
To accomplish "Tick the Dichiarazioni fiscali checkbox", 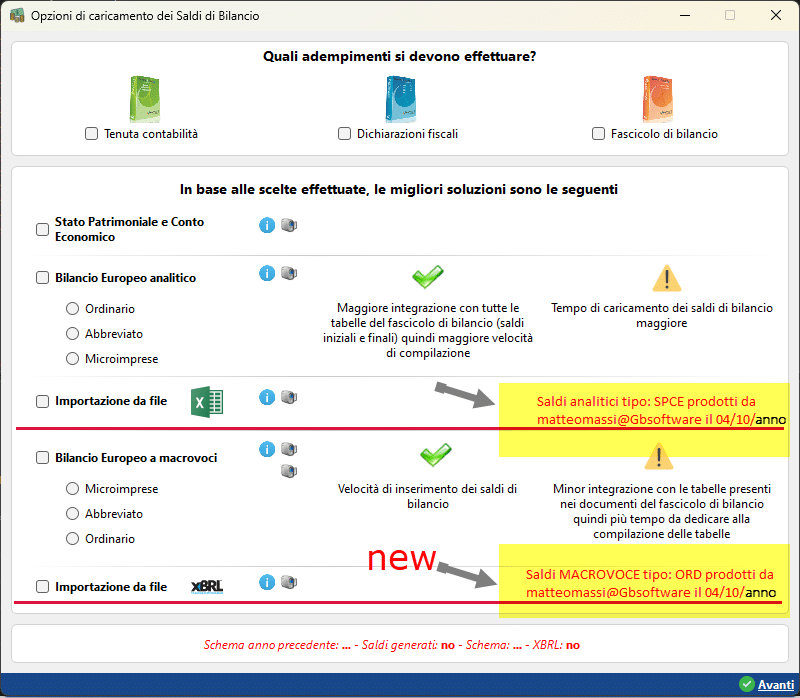I will pyautogui.click(x=344, y=134).
